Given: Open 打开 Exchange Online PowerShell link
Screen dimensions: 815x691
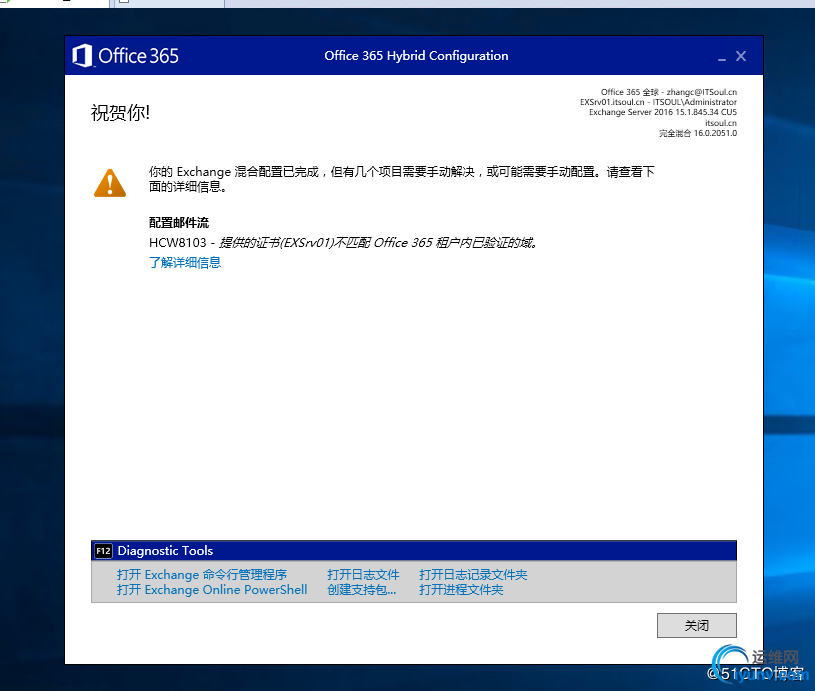Looking at the screenshot, I should (212, 590).
